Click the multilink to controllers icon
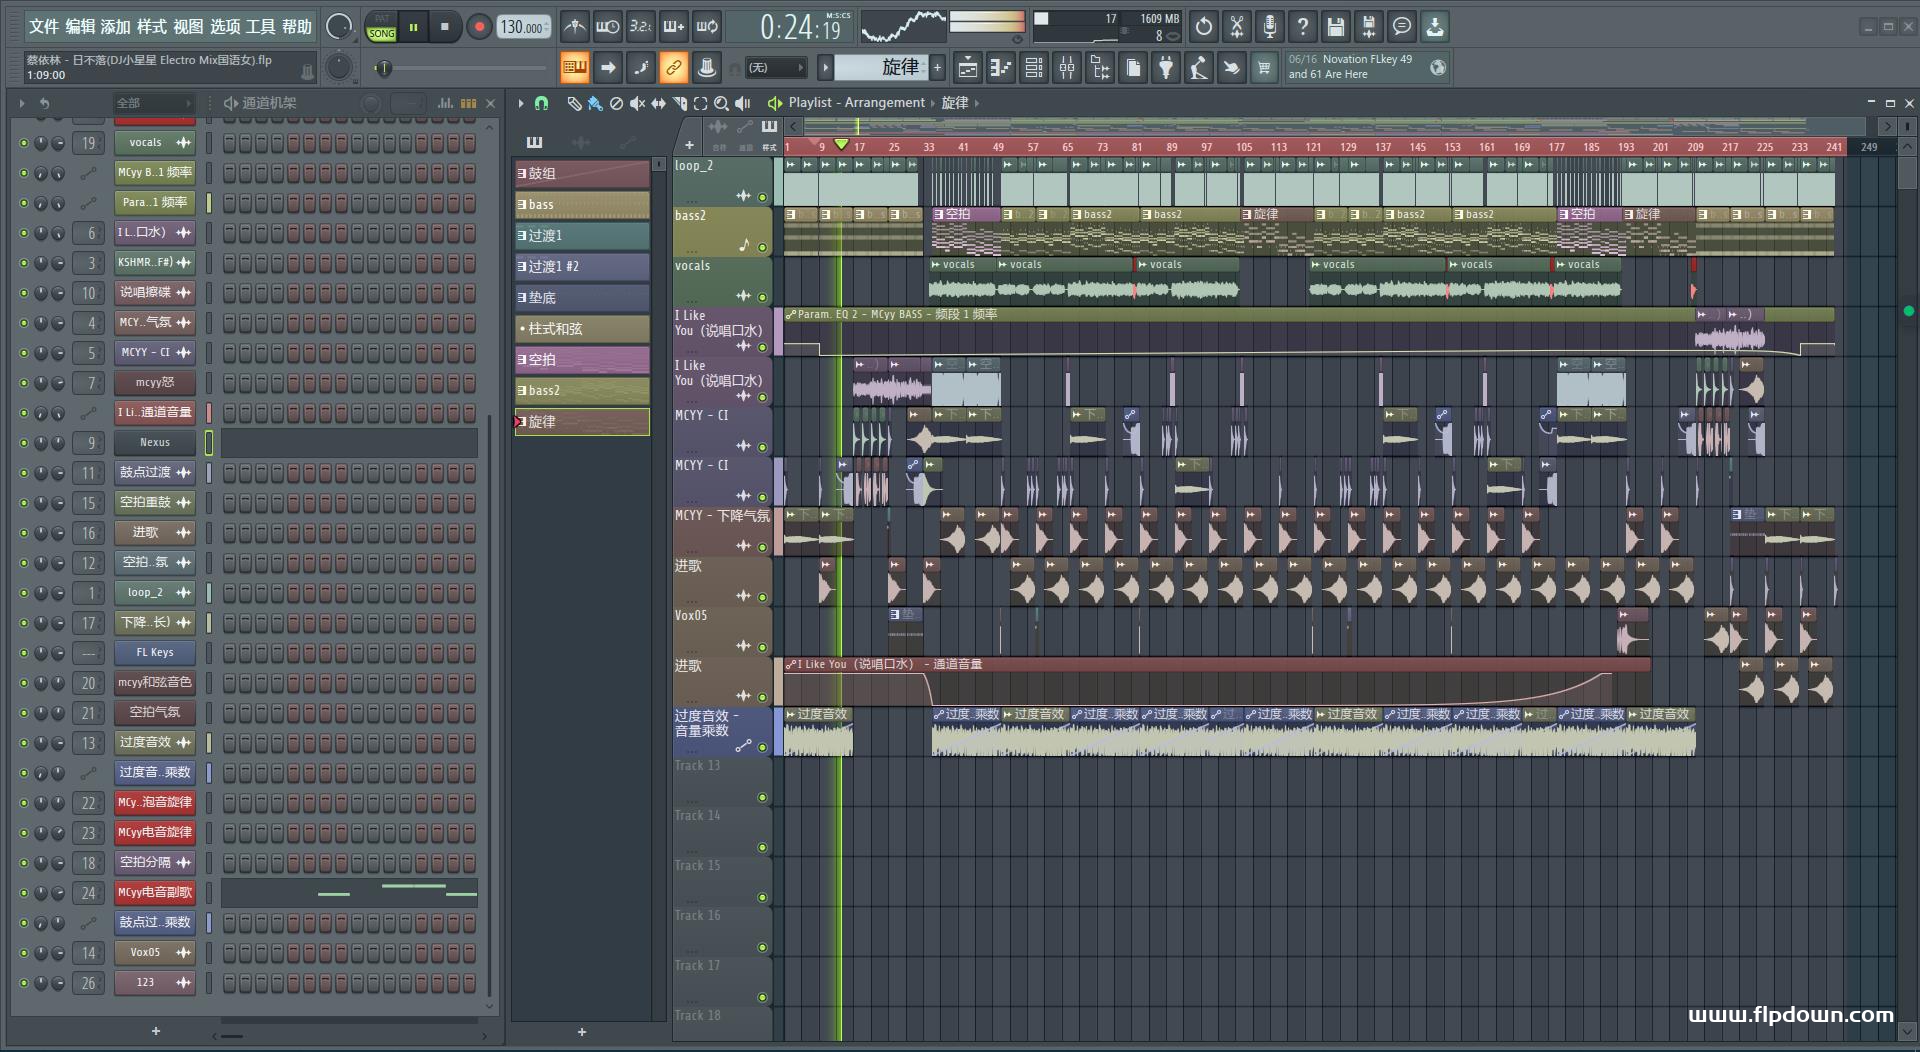The width and height of the screenshot is (1920, 1052). 706,68
